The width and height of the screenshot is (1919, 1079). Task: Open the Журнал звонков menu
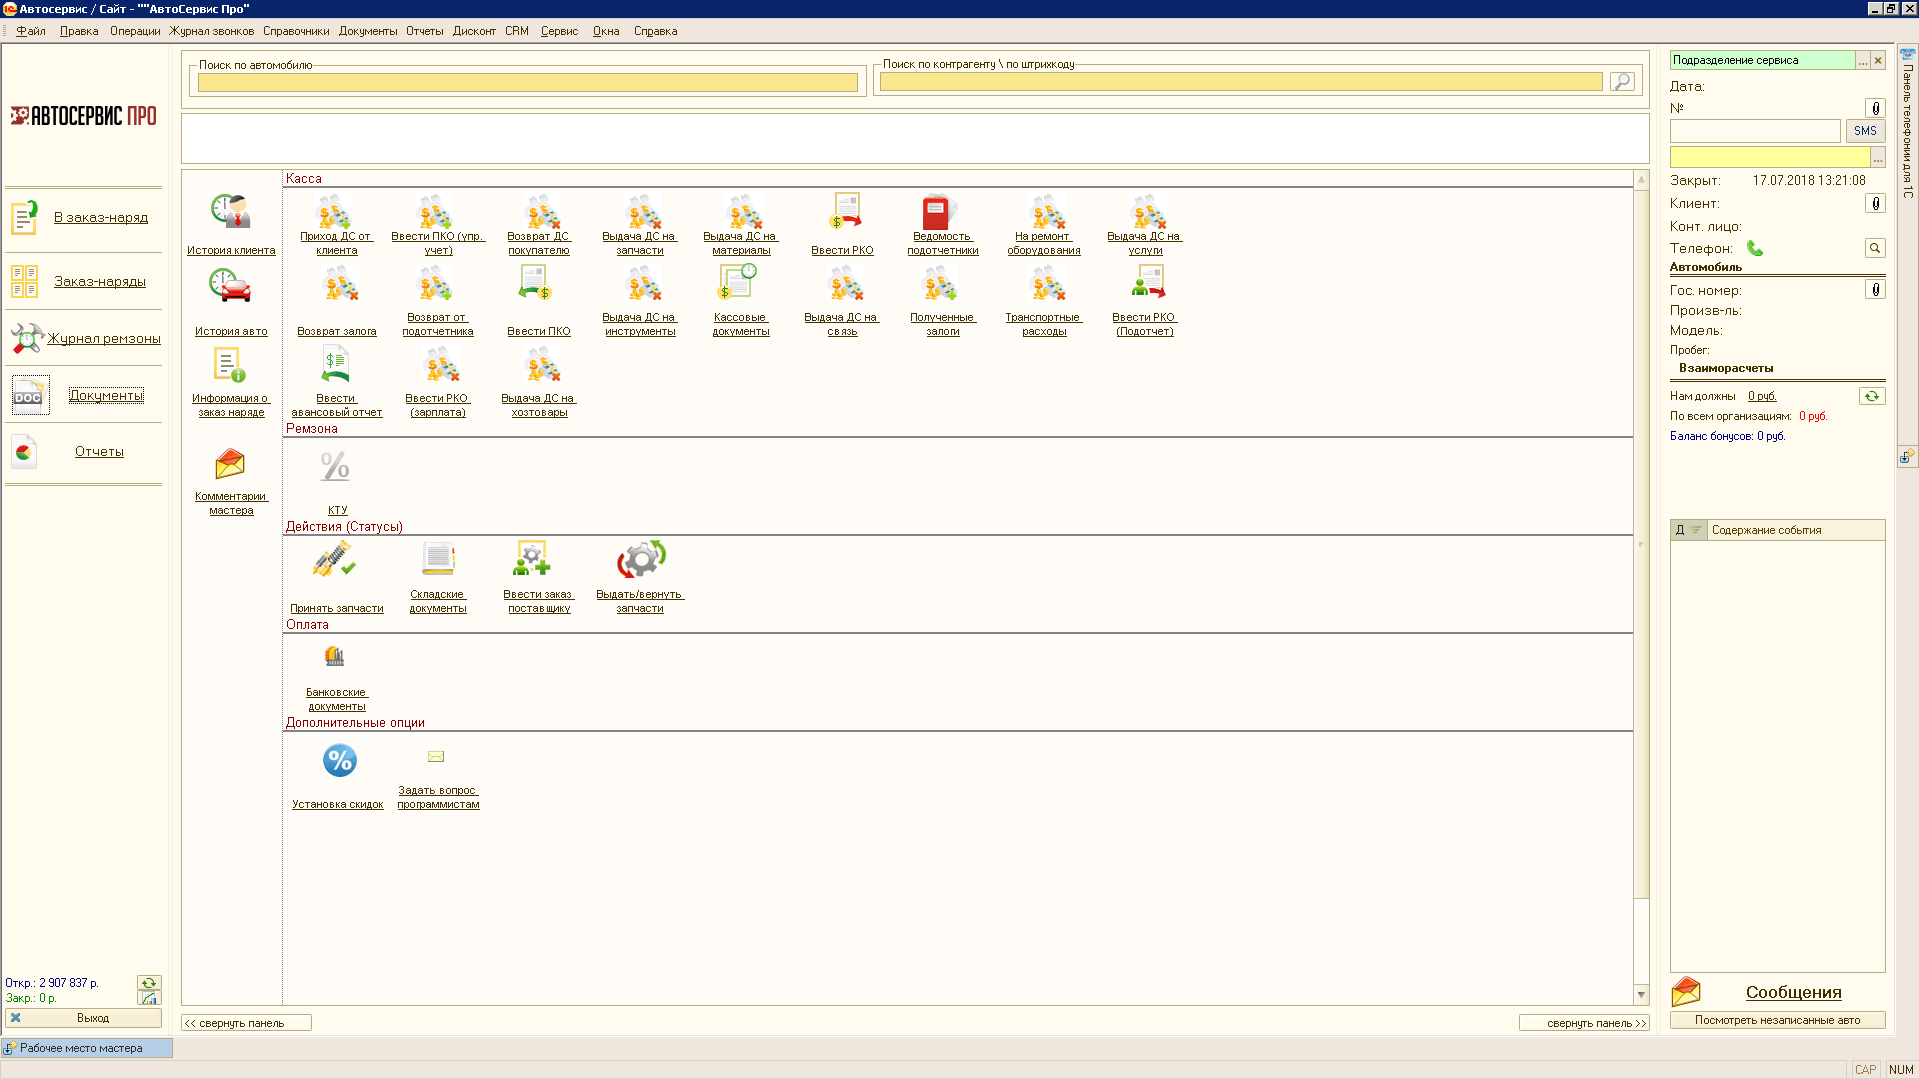[x=212, y=31]
